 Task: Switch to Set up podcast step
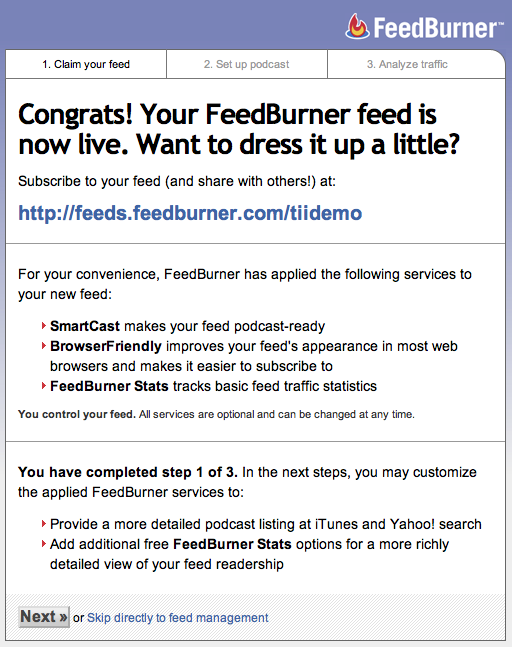click(247, 64)
